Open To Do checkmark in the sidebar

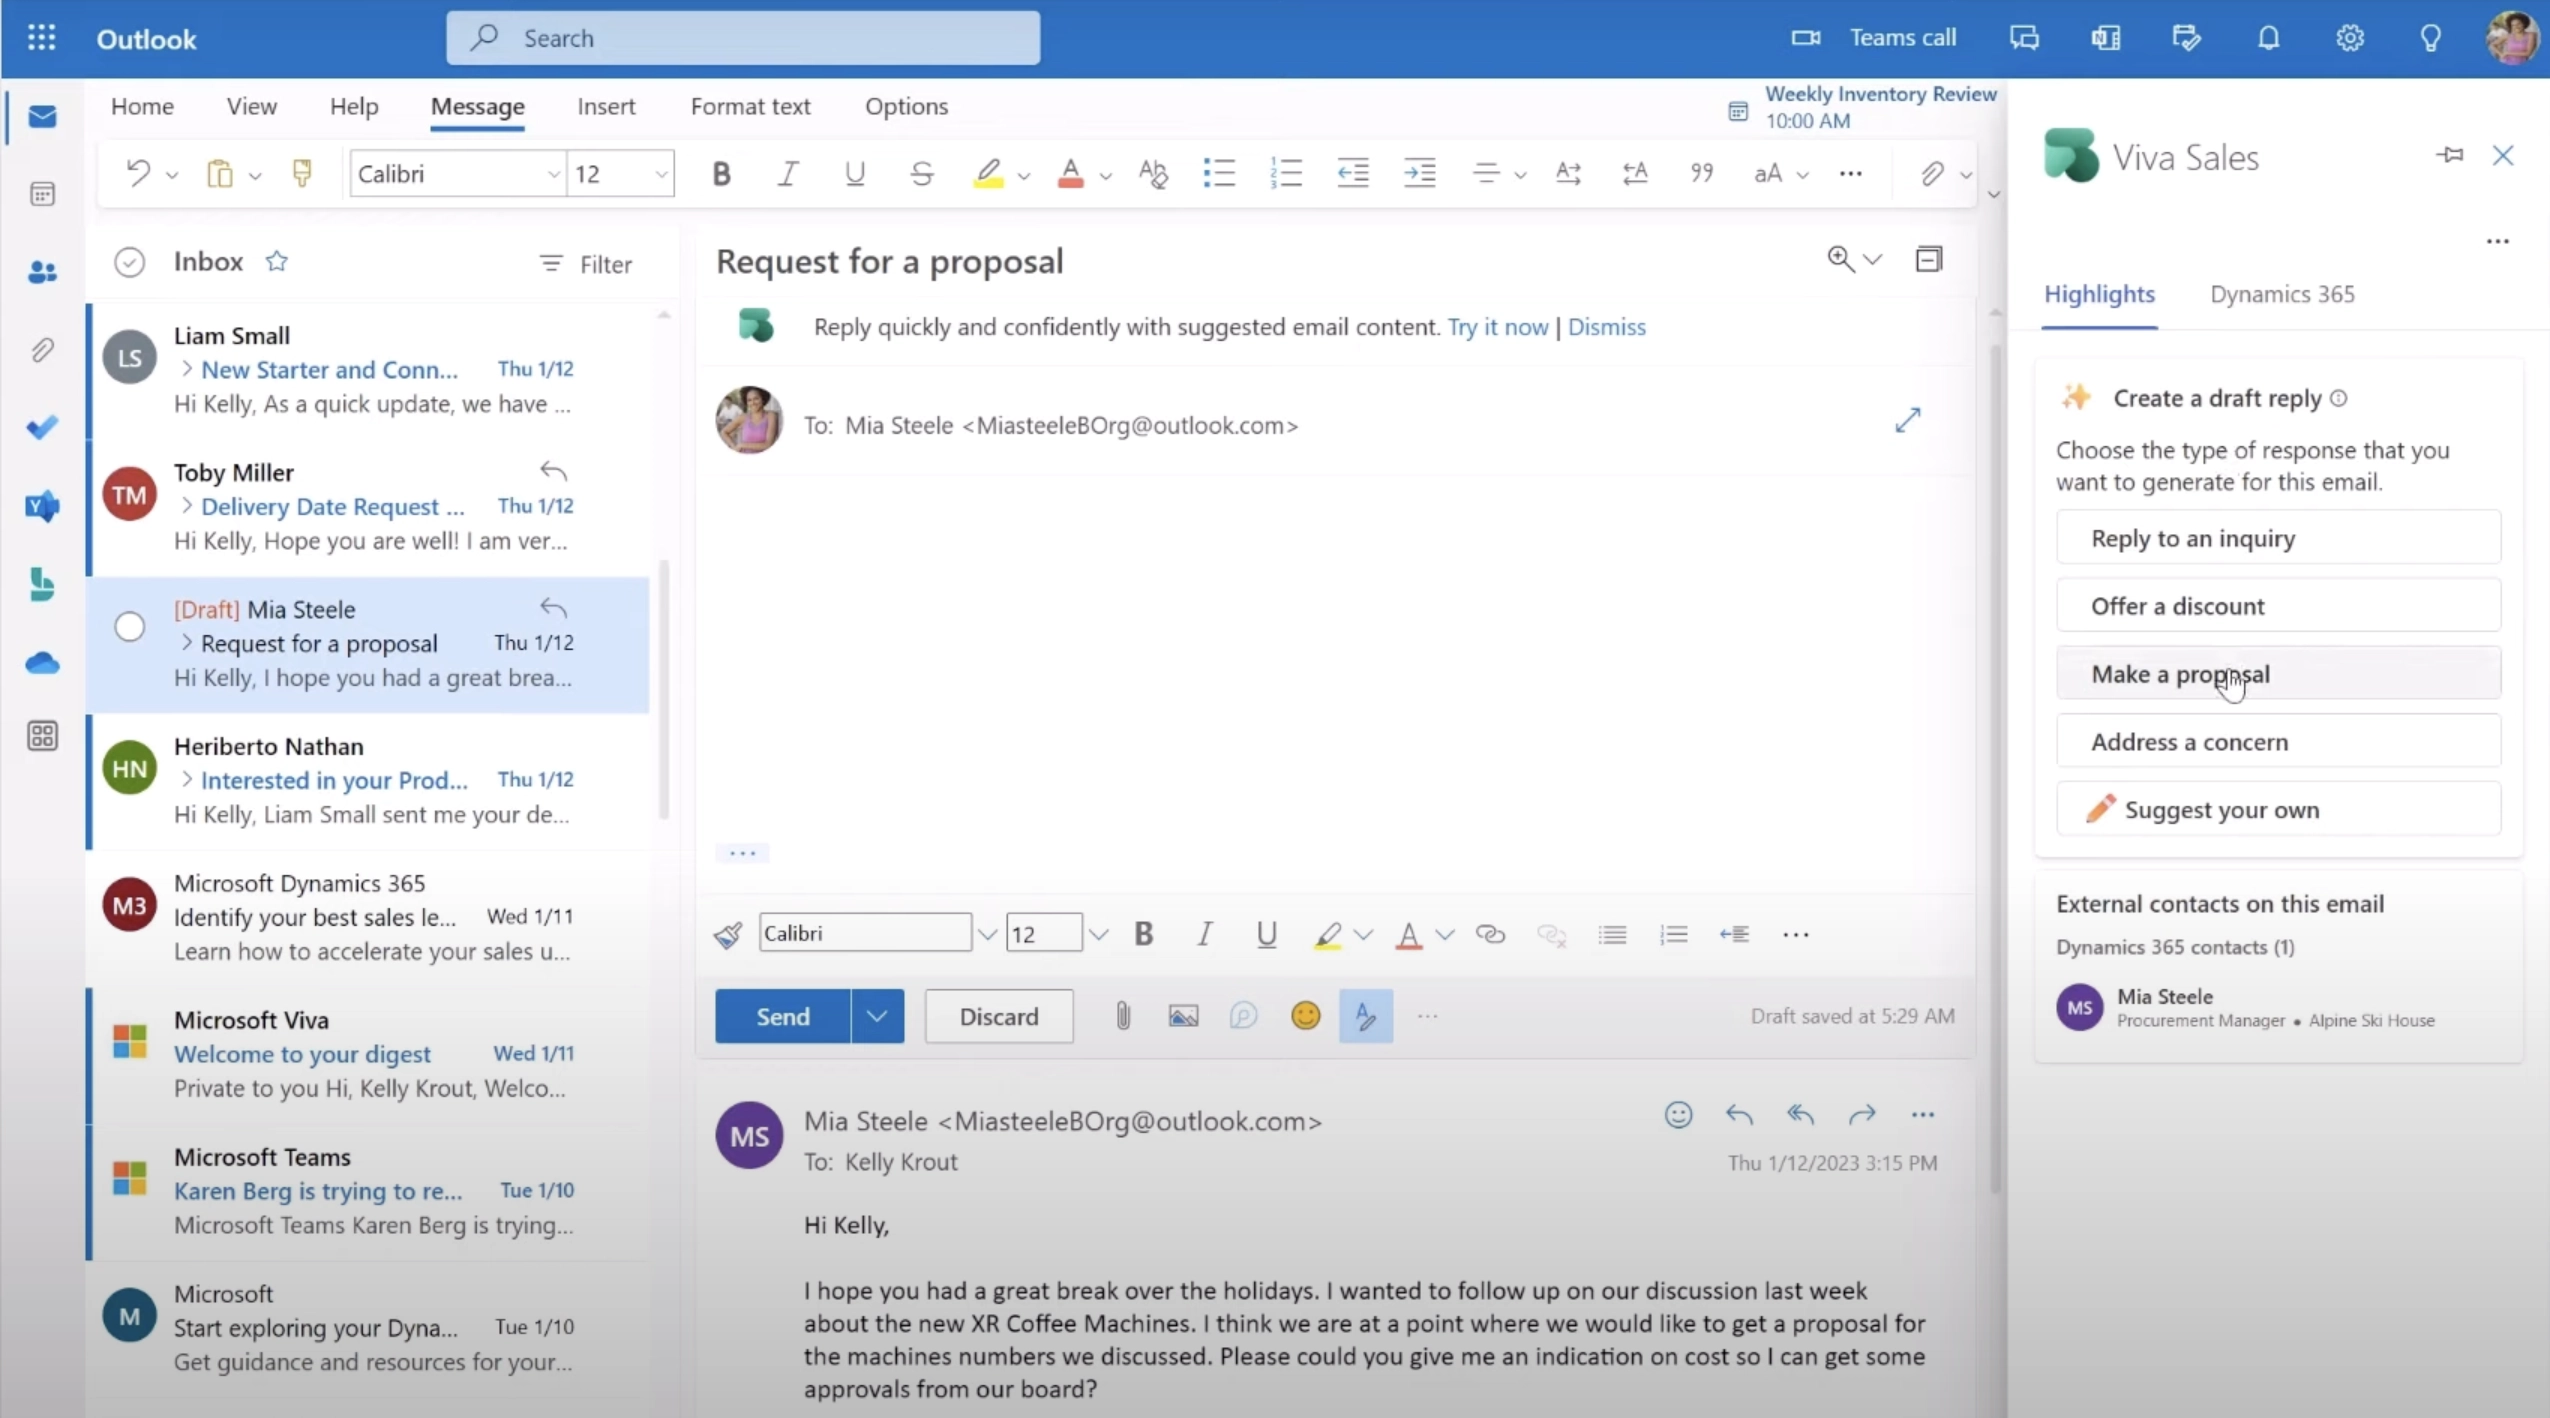point(42,428)
